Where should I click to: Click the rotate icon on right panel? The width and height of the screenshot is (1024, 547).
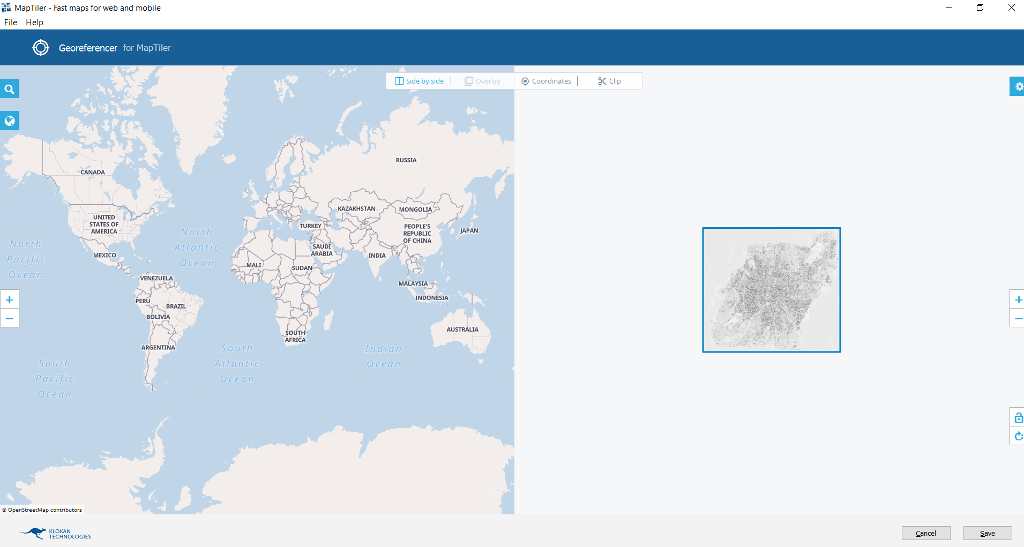(1017, 436)
